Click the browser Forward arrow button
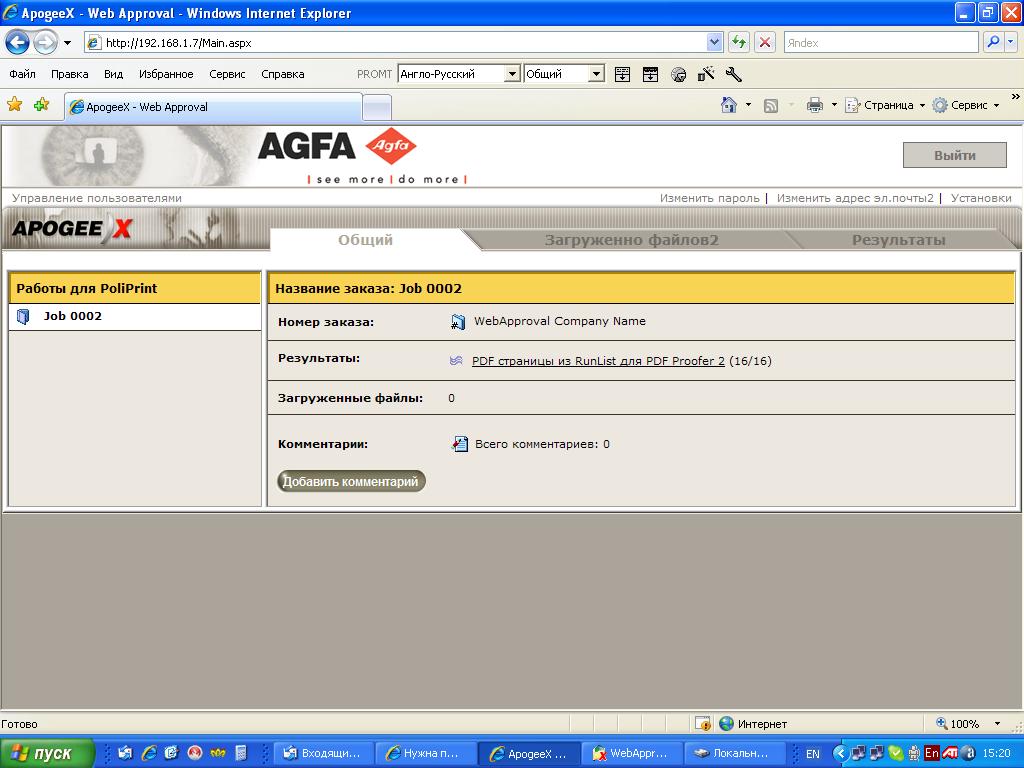1024x768 pixels. click(x=45, y=43)
